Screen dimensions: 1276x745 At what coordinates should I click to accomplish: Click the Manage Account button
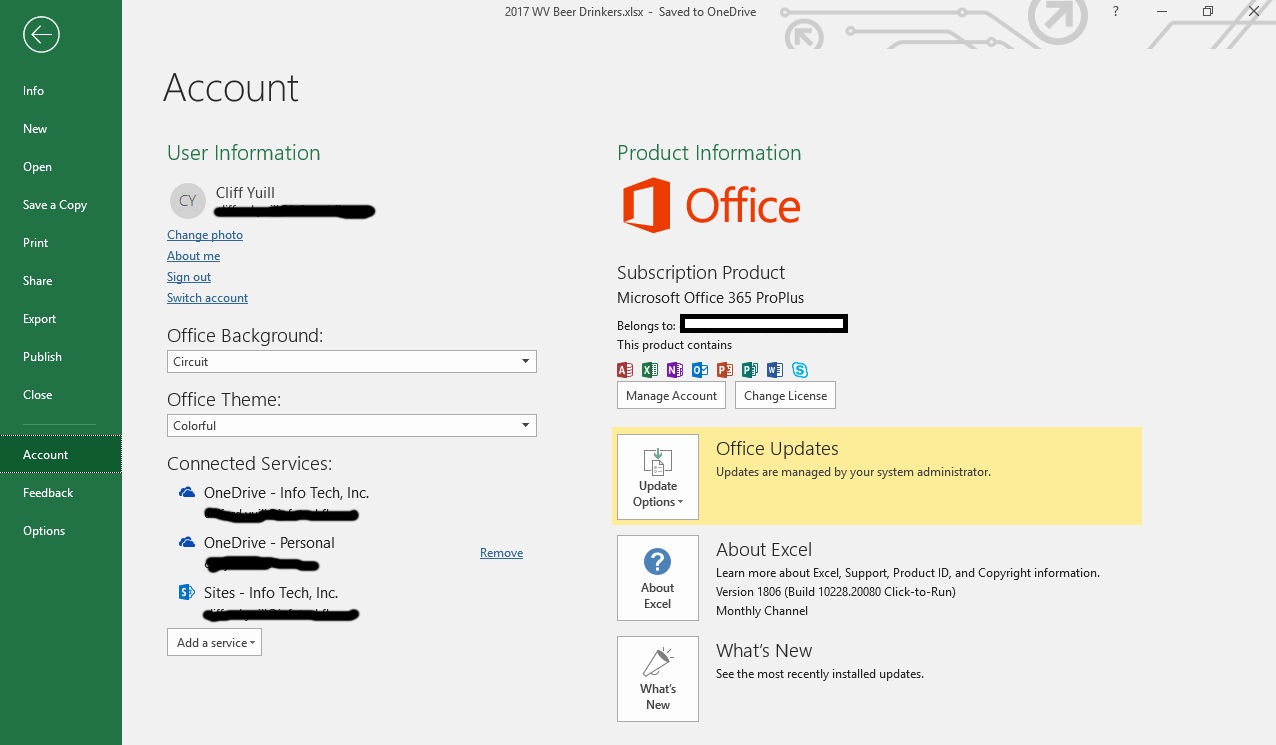(x=671, y=395)
